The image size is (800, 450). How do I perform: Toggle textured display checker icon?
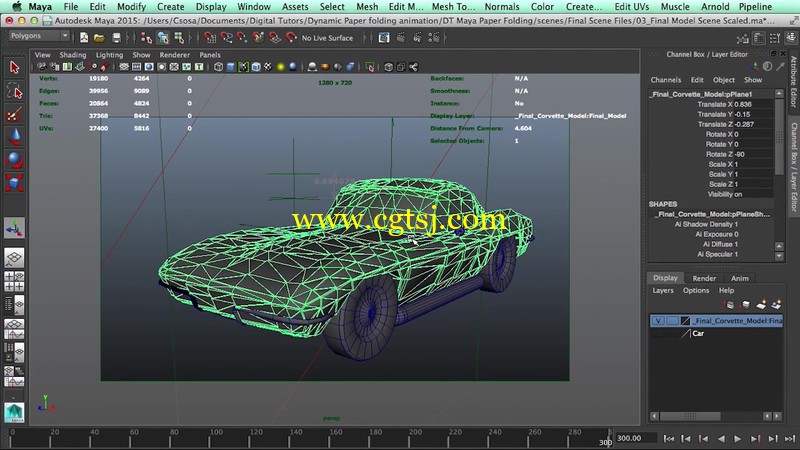coord(268,67)
